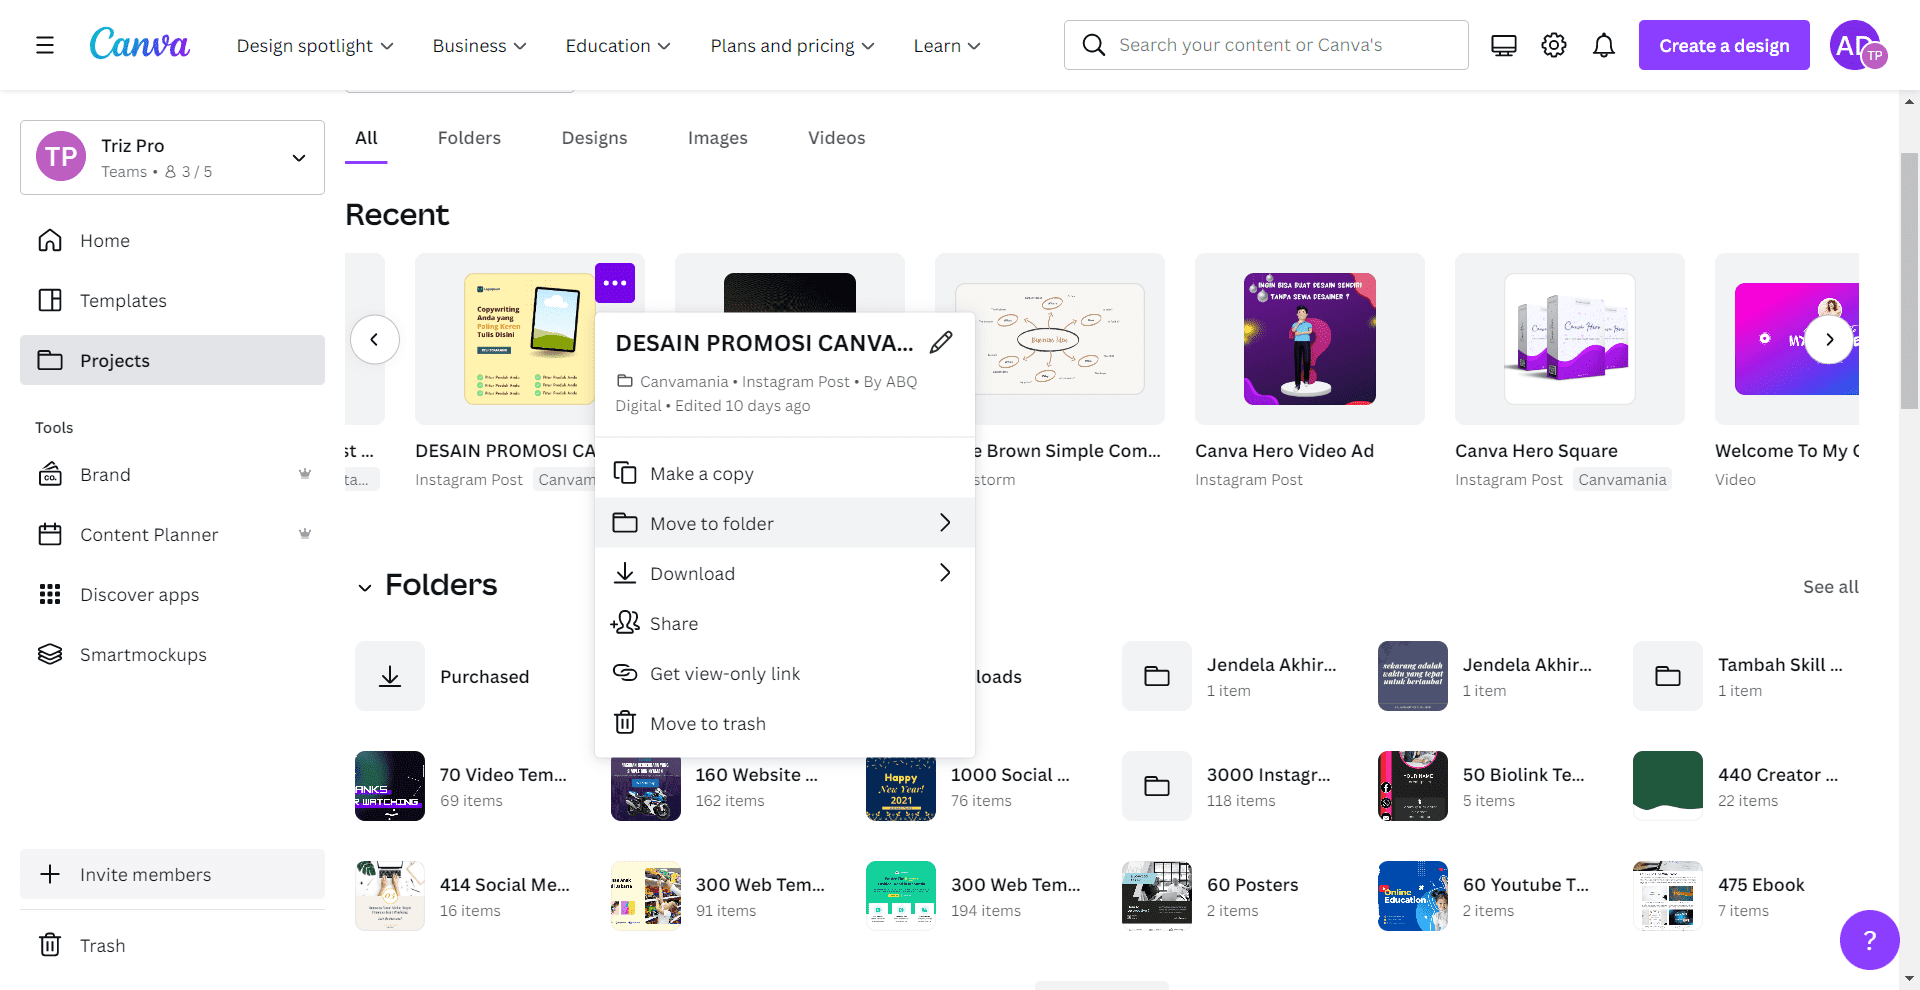
Task: Collapse the Folders section chevron
Action: point(365,587)
